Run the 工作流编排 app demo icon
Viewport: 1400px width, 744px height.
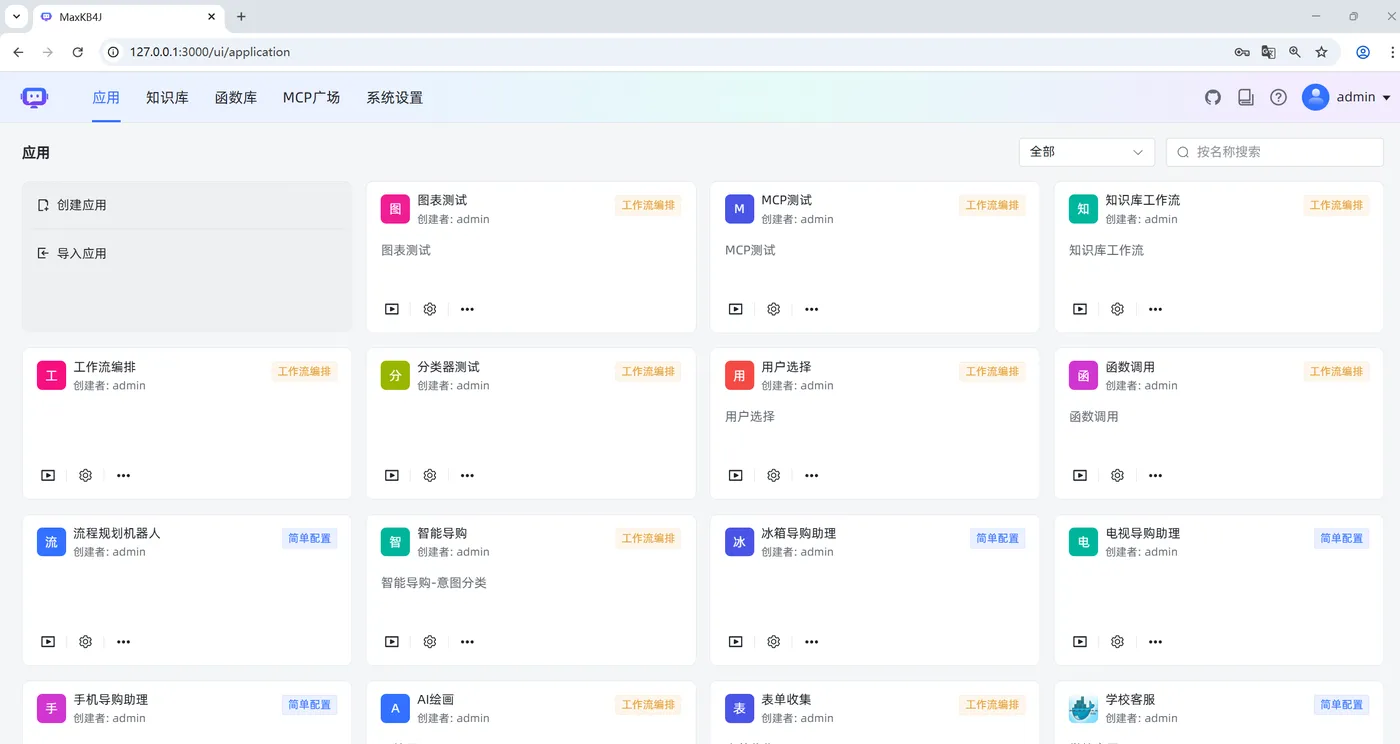[x=48, y=476]
